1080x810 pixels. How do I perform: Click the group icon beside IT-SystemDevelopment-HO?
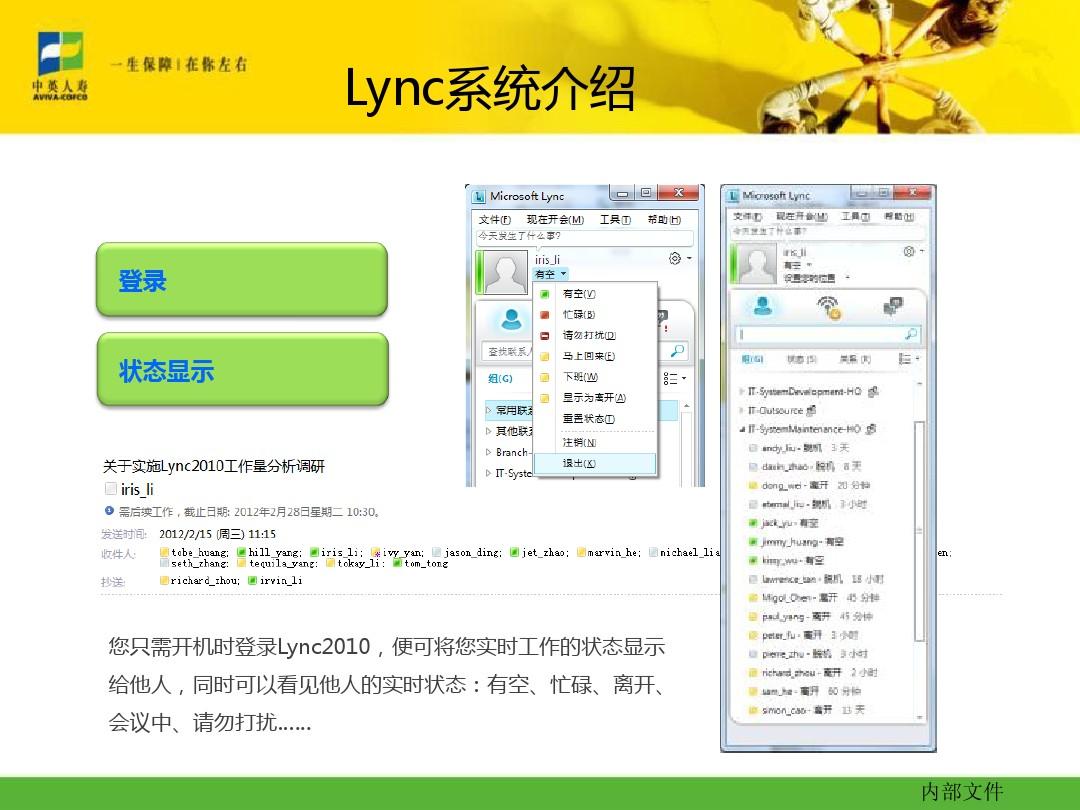[873, 391]
